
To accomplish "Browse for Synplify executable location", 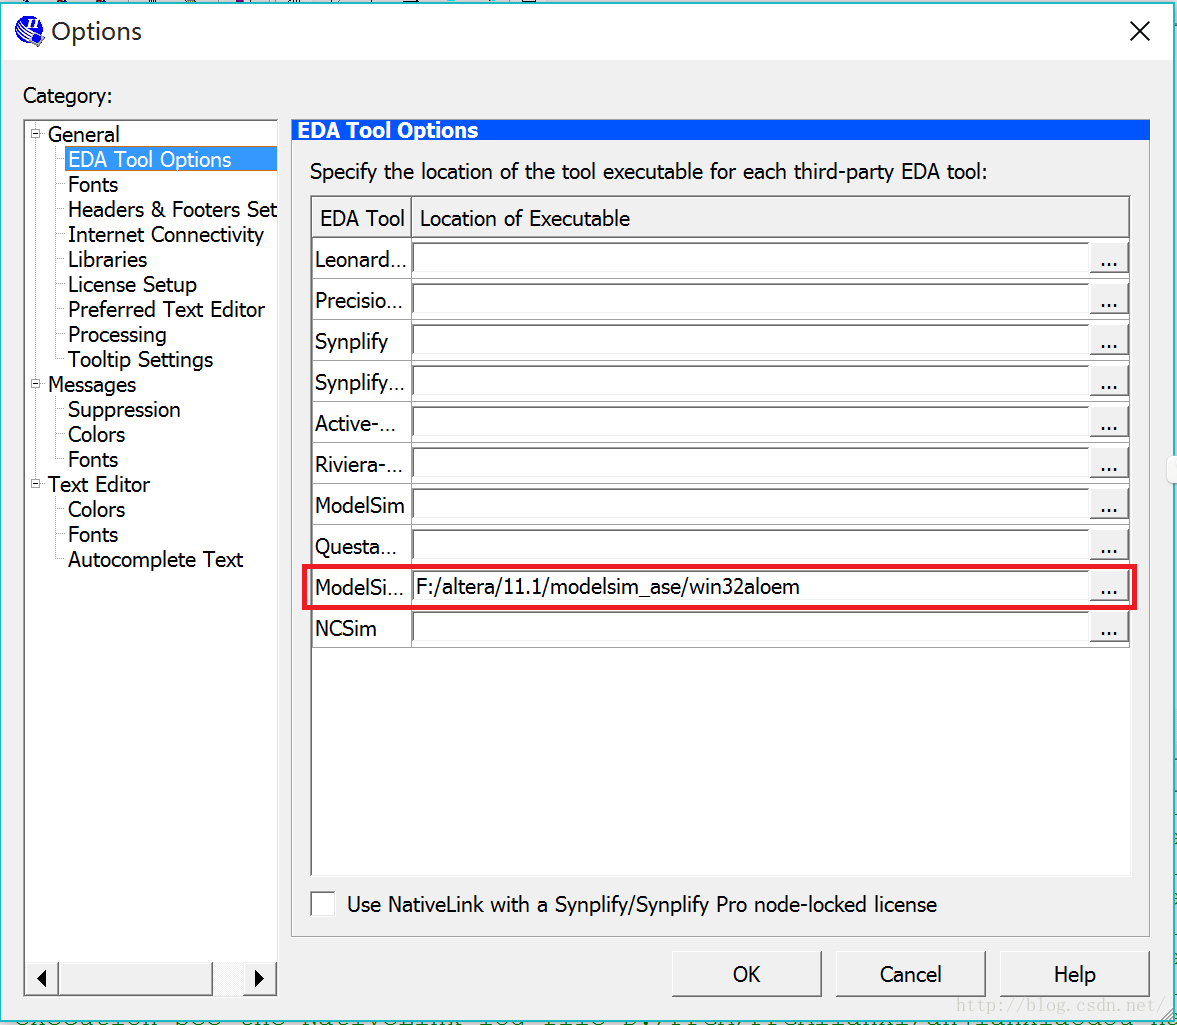I will pyautogui.click(x=1109, y=341).
